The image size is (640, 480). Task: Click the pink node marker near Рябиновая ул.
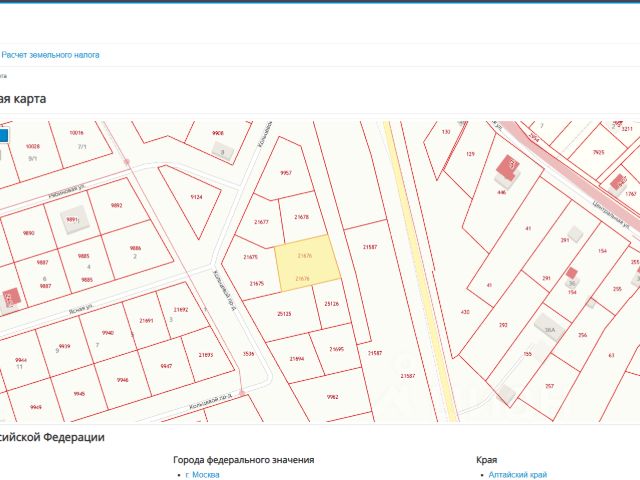127,162
